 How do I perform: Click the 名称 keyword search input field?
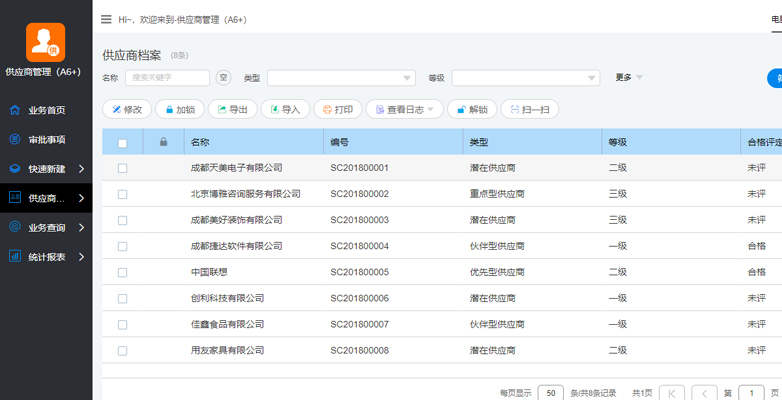pos(166,78)
